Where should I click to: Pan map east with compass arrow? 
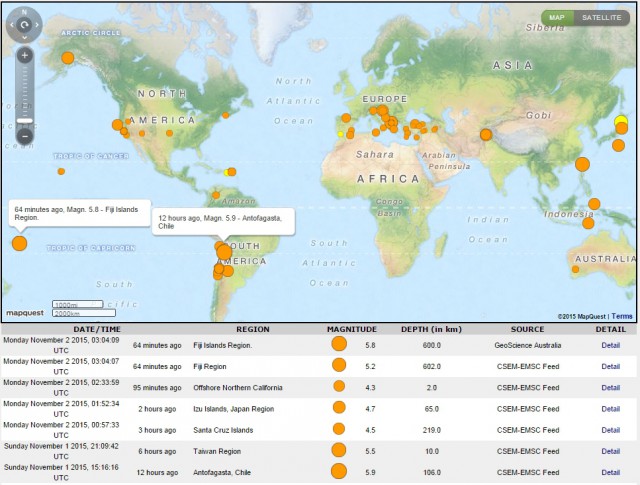37,25
